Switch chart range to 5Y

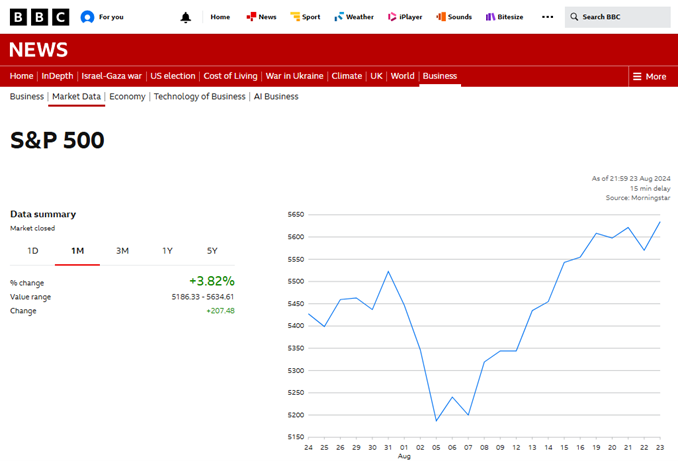[212, 251]
